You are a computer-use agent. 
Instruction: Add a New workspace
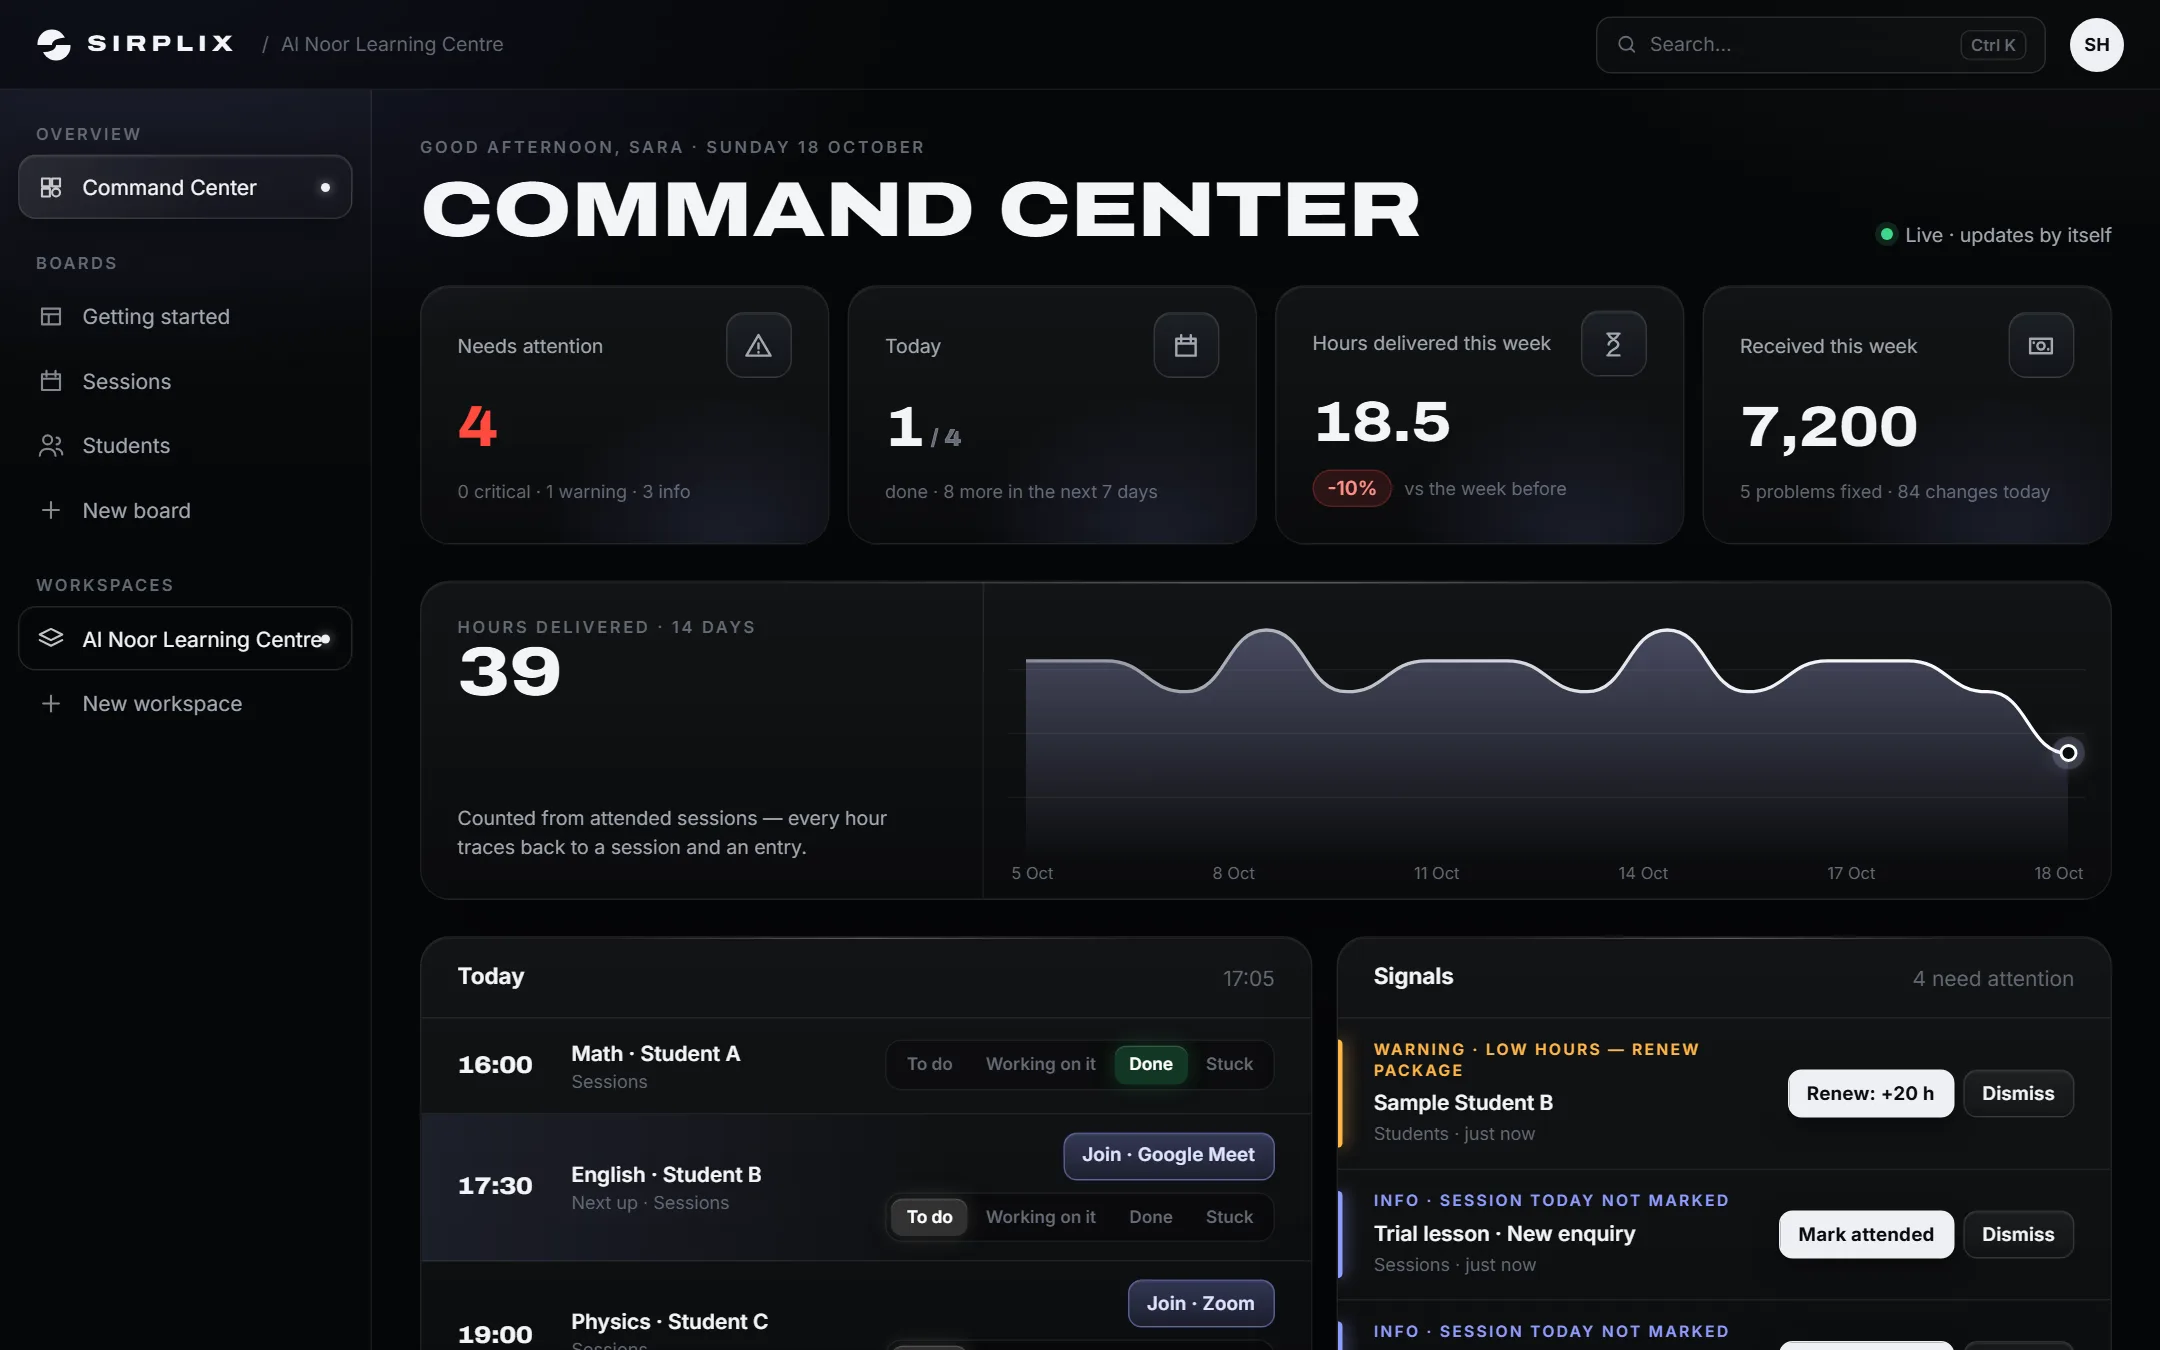(185, 703)
